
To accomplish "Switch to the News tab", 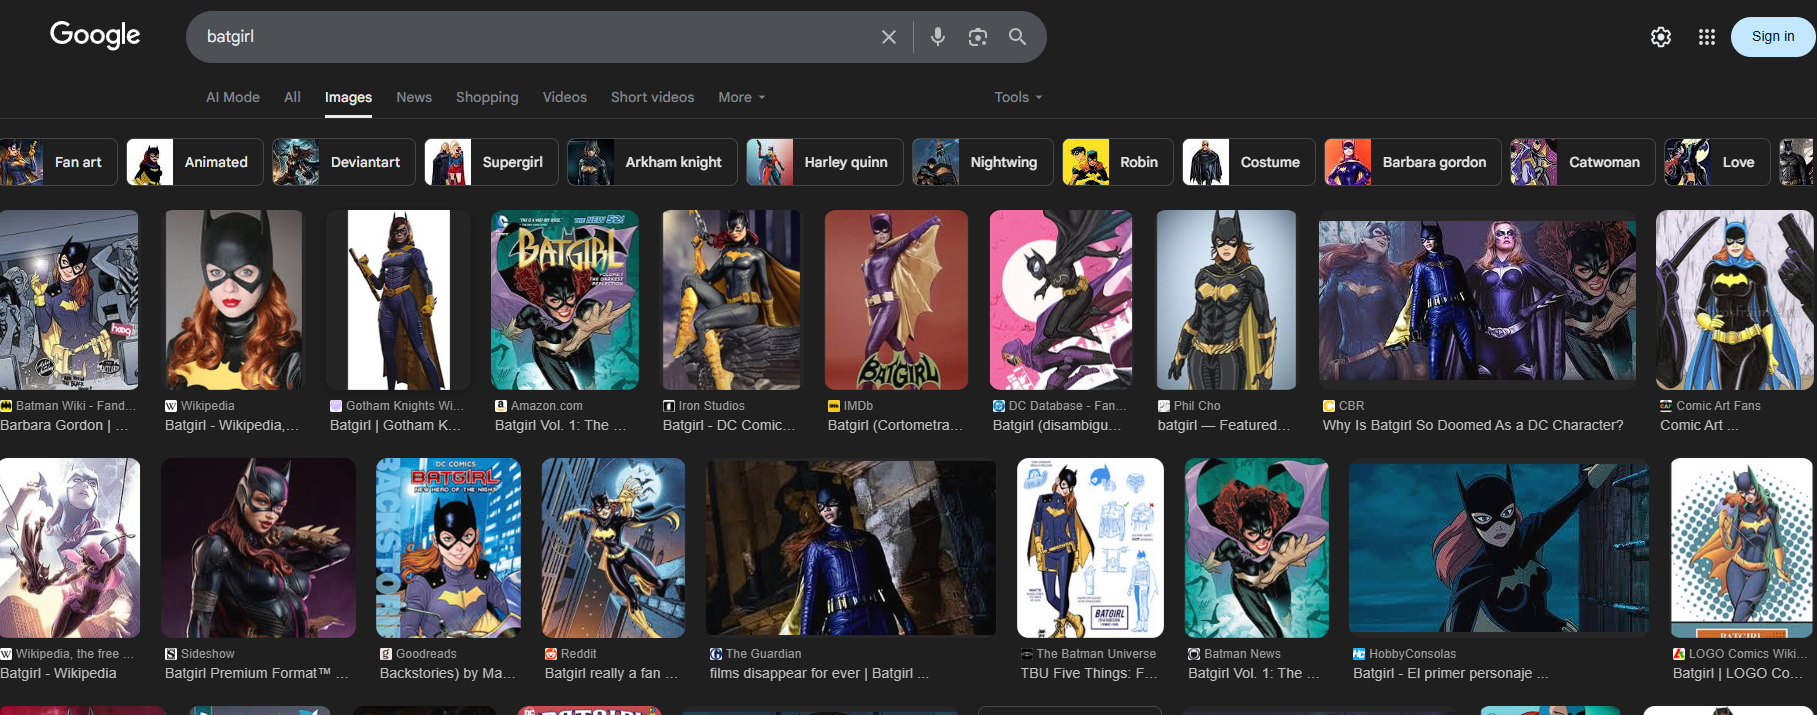I will pyautogui.click(x=414, y=97).
